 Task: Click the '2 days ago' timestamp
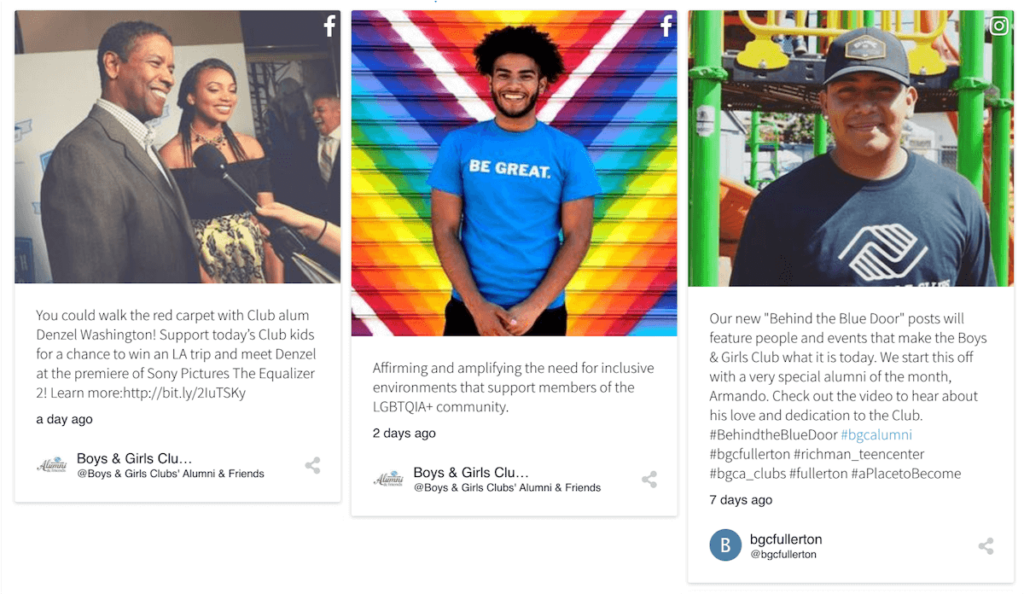coord(404,433)
